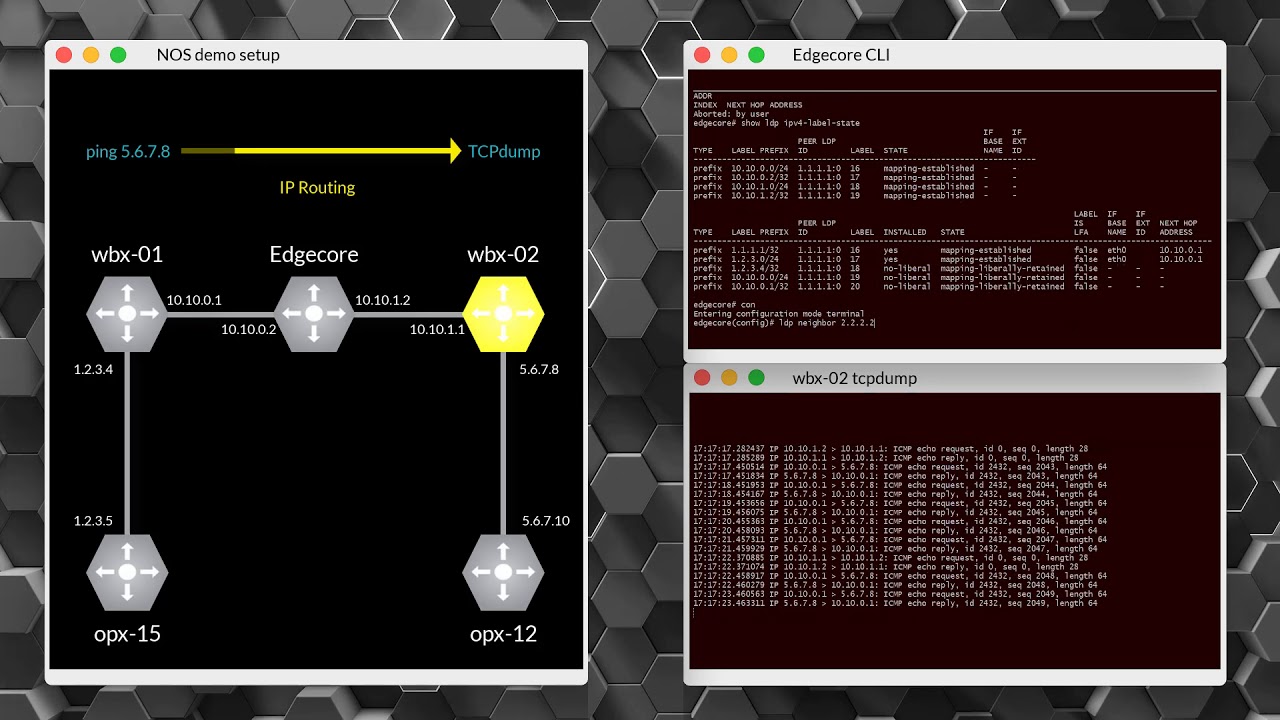
Task: Maximize the Edgecore CLI window
Action: tap(756, 55)
